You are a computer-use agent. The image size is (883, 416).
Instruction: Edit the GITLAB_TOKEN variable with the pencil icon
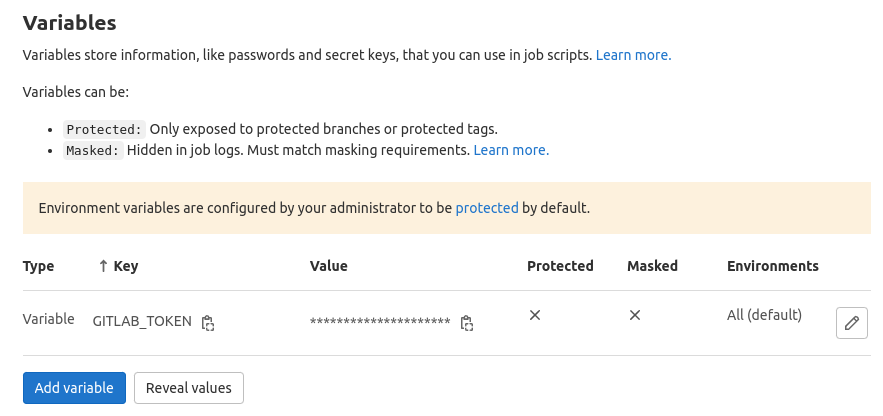point(851,323)
